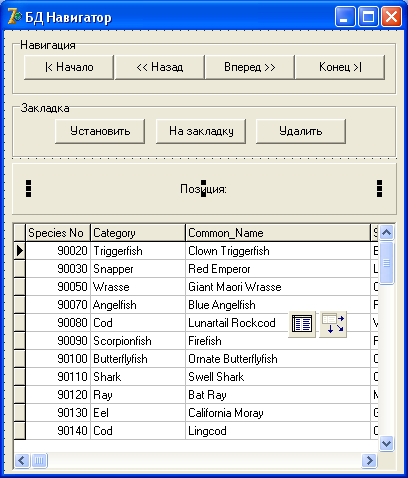Select Category cell 'Angelfish'
Image resolution: width=408 pixels, height=478 pixels.
(138, 305)
